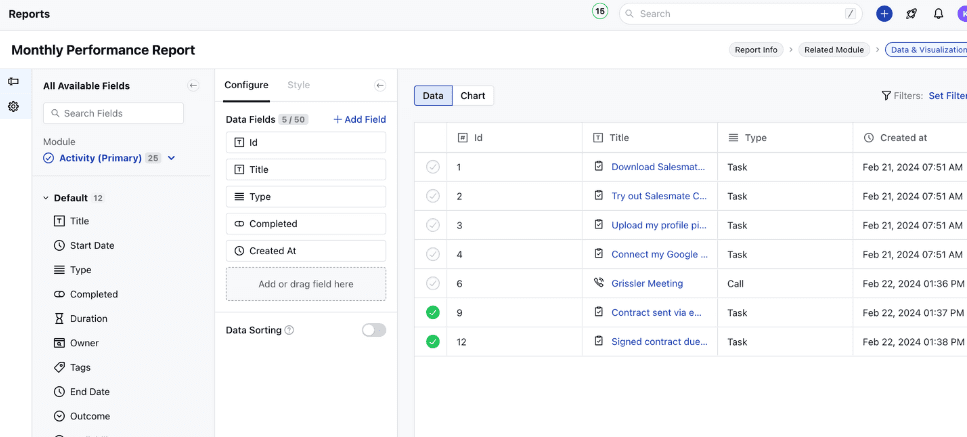Viewport: 967px width, 437px height.
Task: Click the Title column header
Action: (x=650, y=137)
